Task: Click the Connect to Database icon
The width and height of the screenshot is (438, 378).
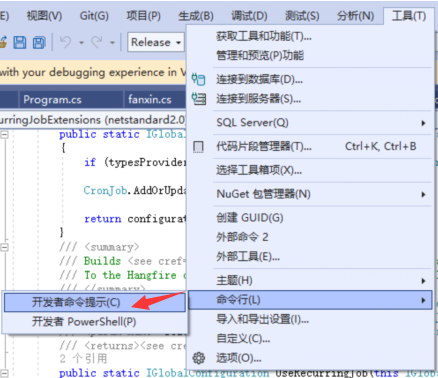Action: [198, 79]
